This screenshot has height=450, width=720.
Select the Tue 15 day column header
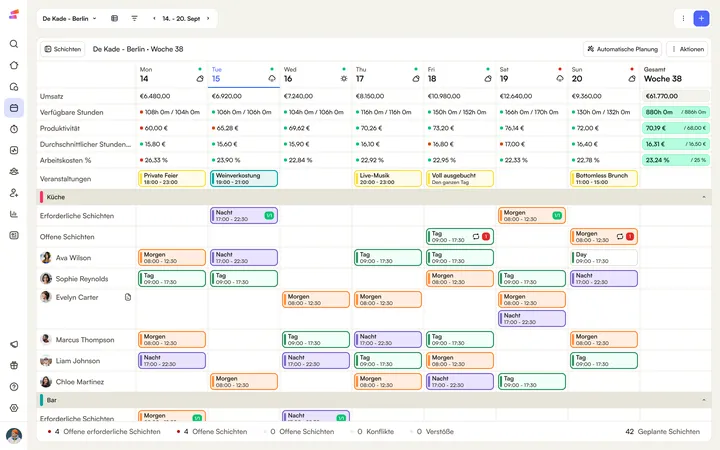click(x=243, y=74)
